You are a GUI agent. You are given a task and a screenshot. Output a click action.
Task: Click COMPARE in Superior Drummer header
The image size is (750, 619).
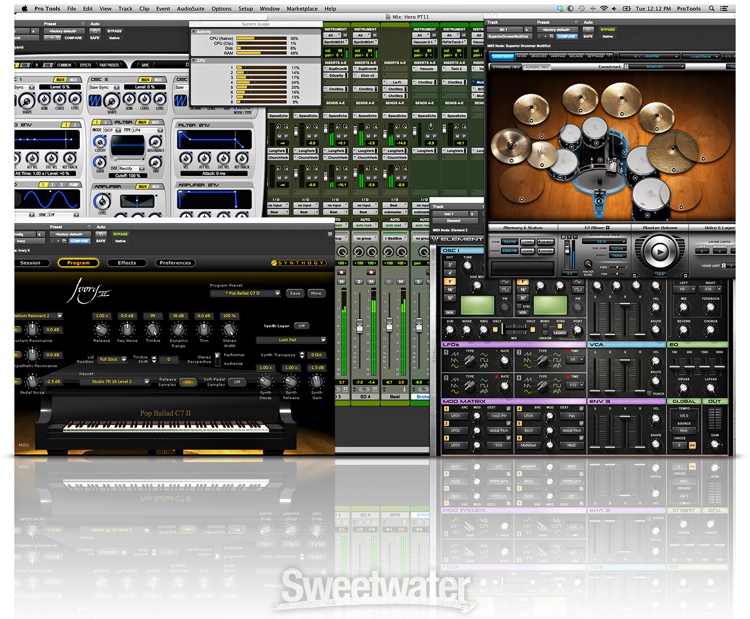(566, 36)
